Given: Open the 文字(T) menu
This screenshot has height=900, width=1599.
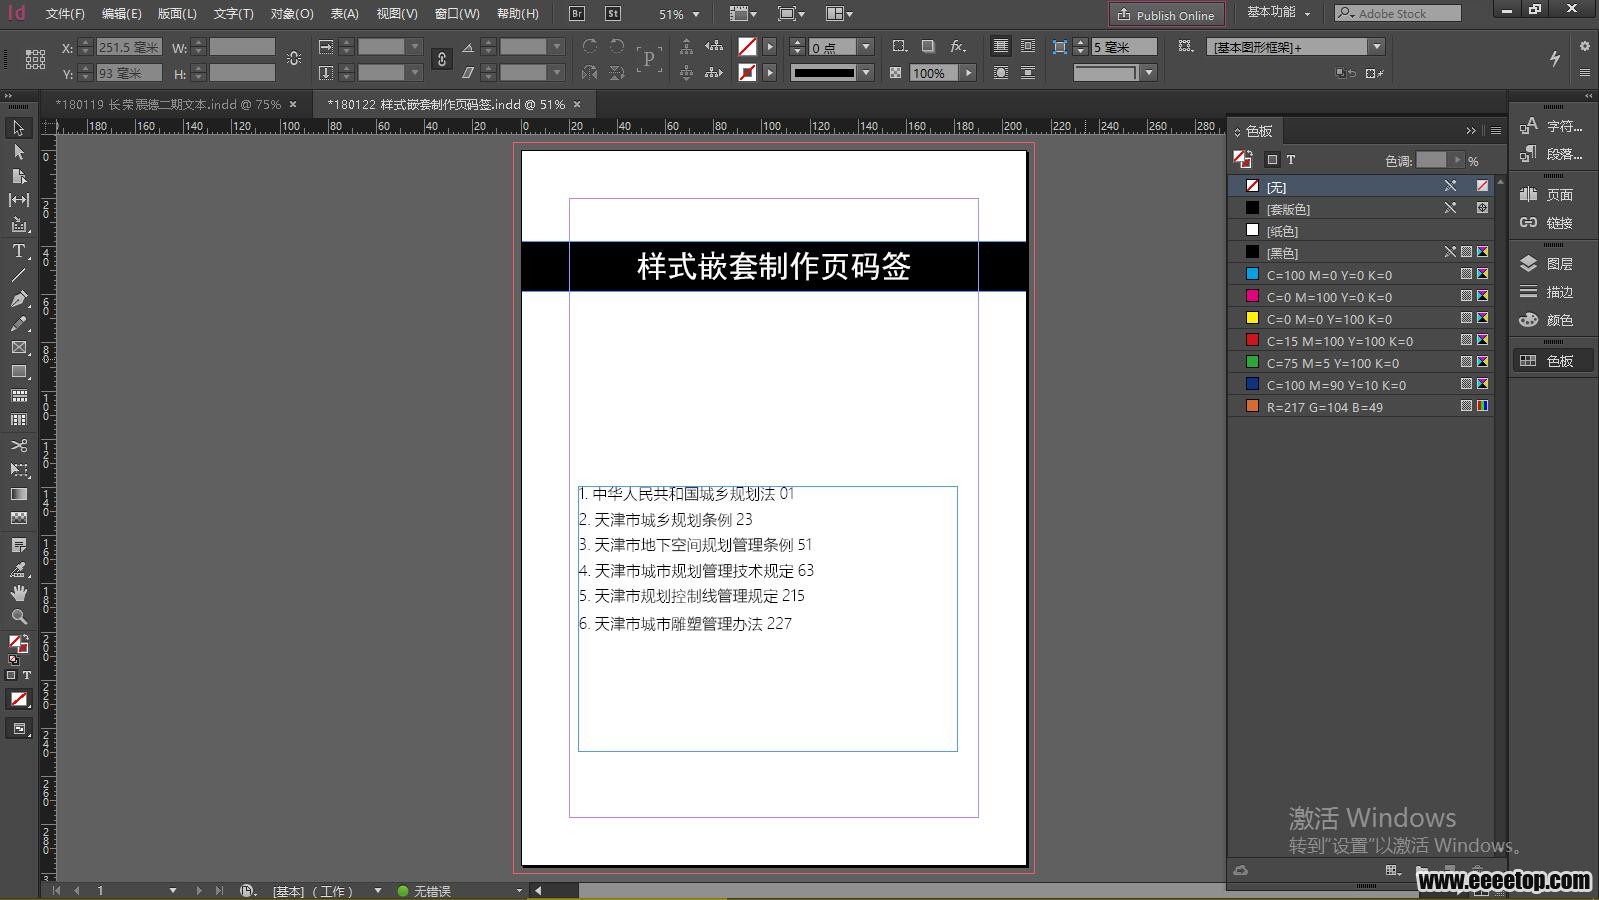Looking at the screenshot, I should pyautogui.click(x=233, y=14).
